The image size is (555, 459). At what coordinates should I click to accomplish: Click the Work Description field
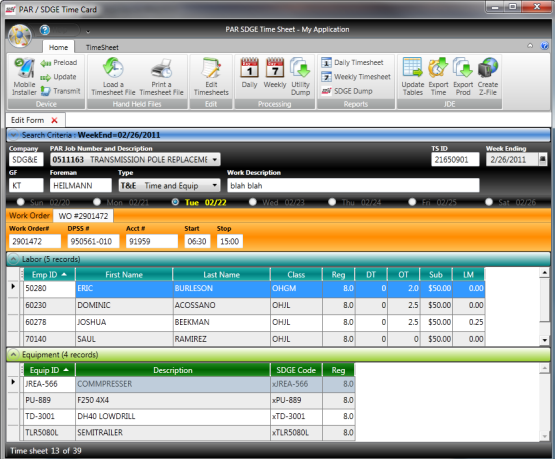(353, 185)
